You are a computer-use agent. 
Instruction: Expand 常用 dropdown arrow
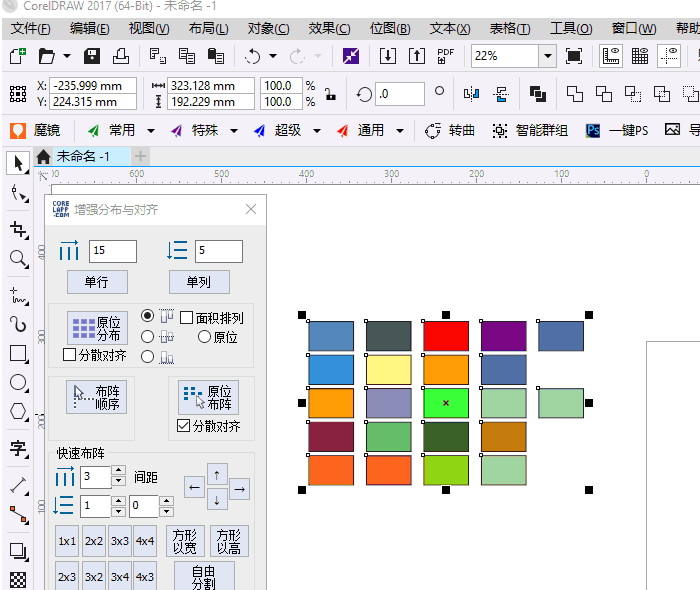click(151, 131)
